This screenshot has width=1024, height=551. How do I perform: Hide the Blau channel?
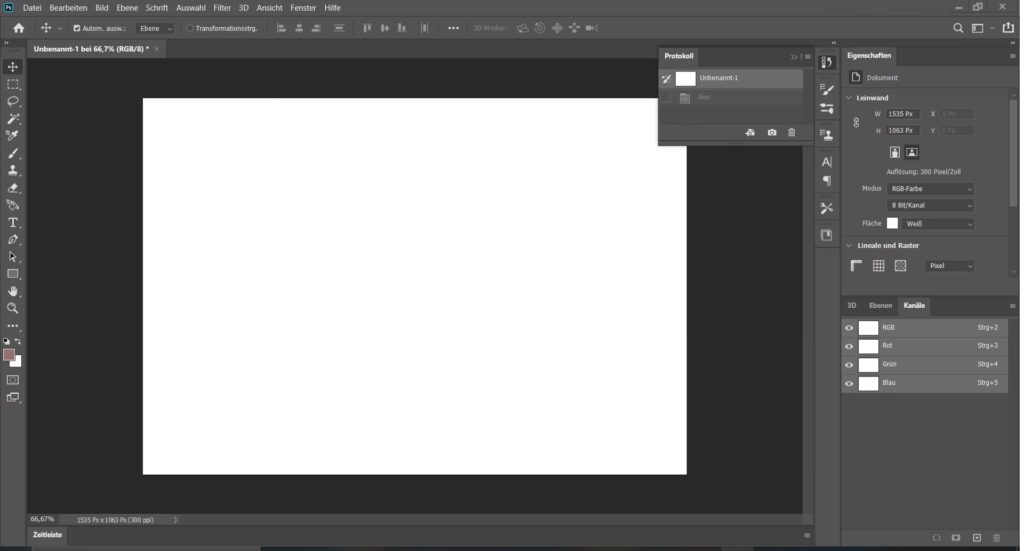click(849, 383)
